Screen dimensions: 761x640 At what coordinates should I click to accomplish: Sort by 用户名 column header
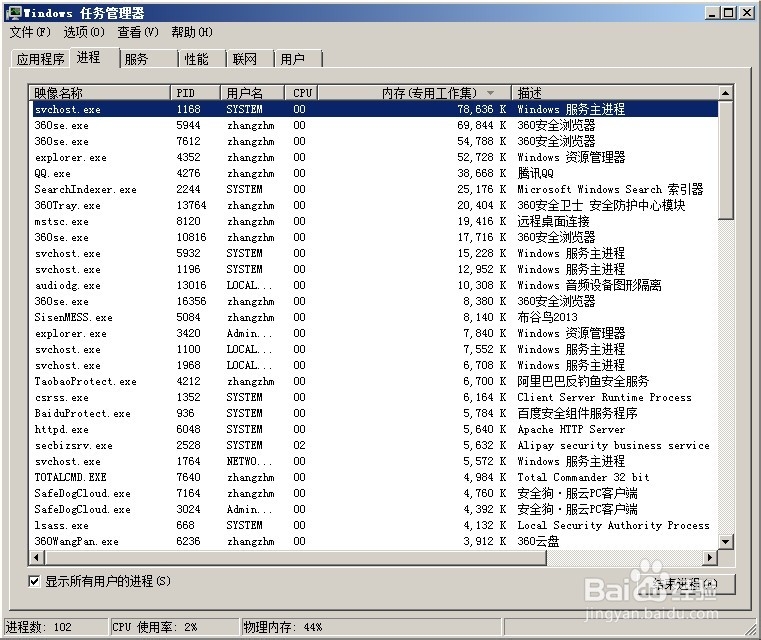click(252, 93)
